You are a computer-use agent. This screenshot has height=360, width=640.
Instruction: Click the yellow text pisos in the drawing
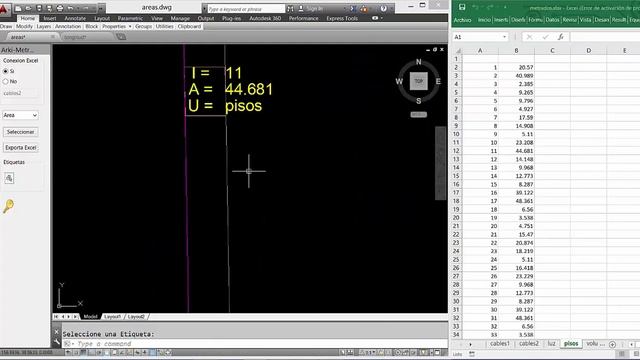coord(244,106)
